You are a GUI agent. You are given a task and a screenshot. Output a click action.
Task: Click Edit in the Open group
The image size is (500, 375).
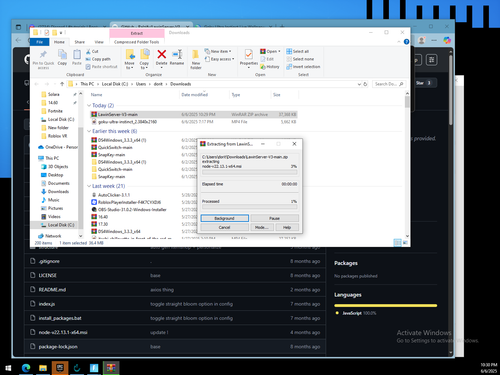pos(267,59)
